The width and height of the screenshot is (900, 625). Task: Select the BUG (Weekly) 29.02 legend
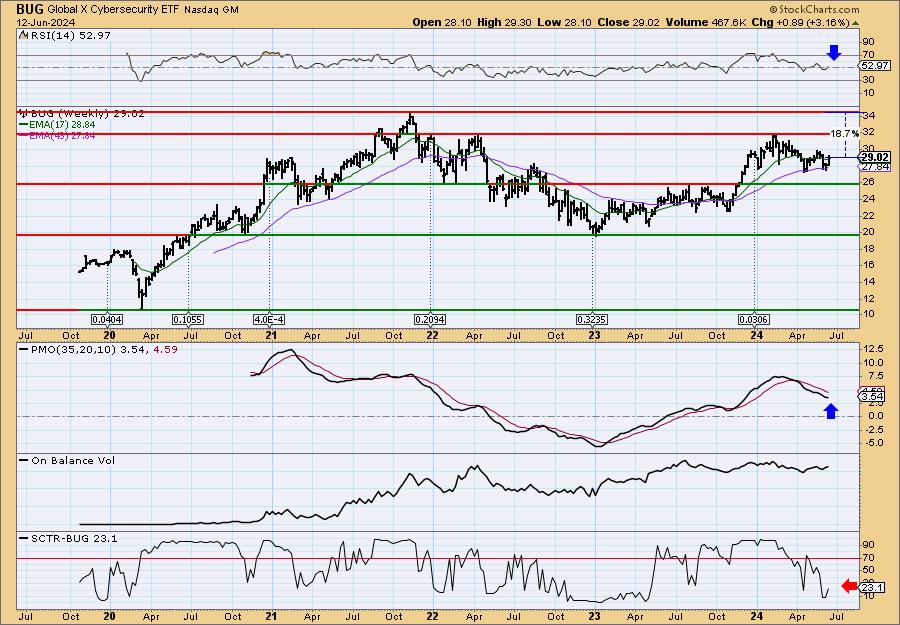[x=82, y=114]
